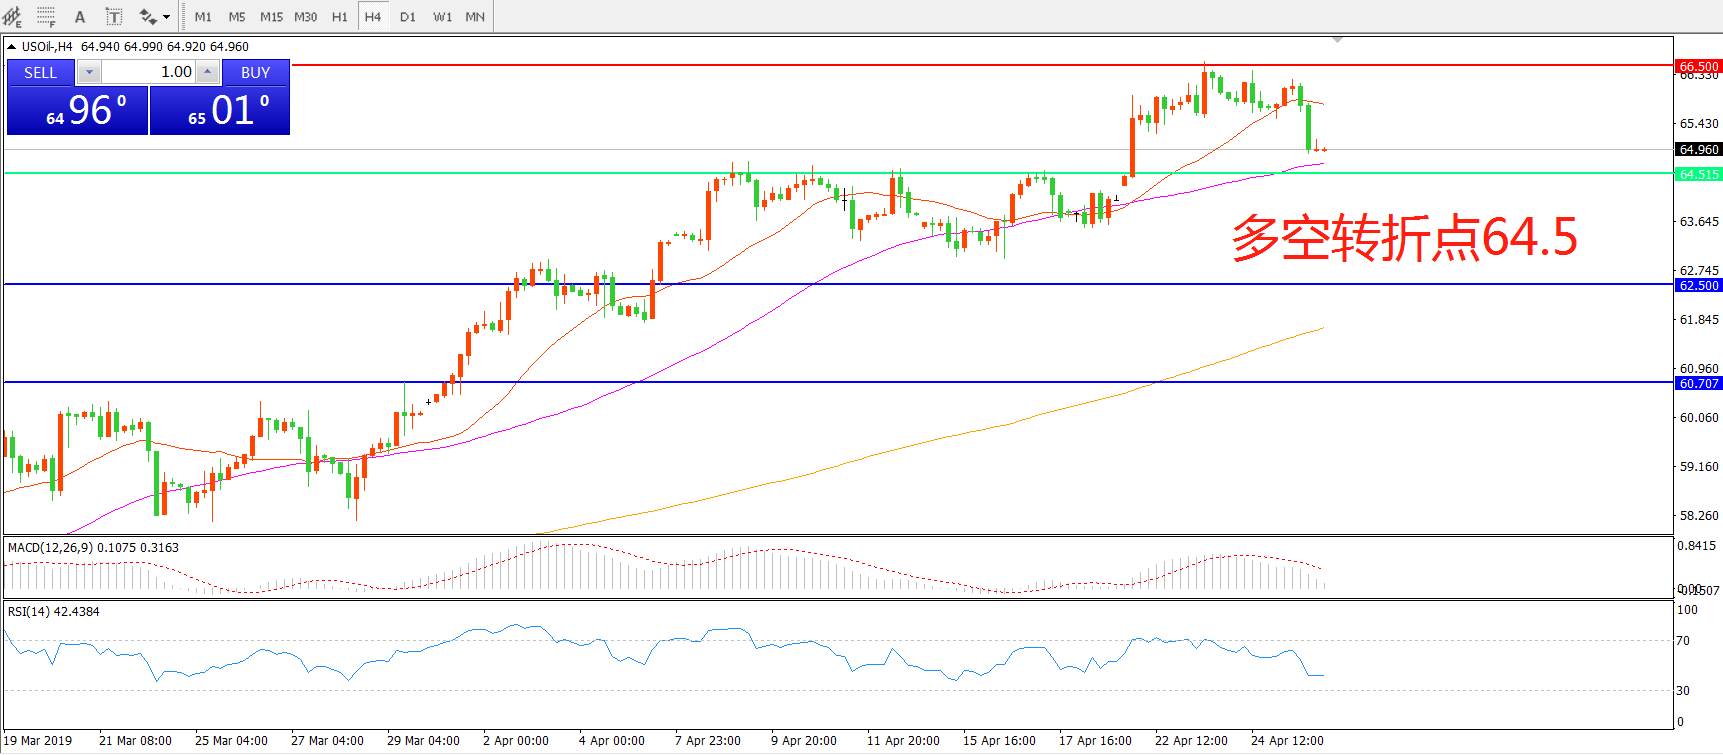Select the Fibonacci Retracement tool
This screenshot has height=755, width=1723.
click(x=46, y=16)
